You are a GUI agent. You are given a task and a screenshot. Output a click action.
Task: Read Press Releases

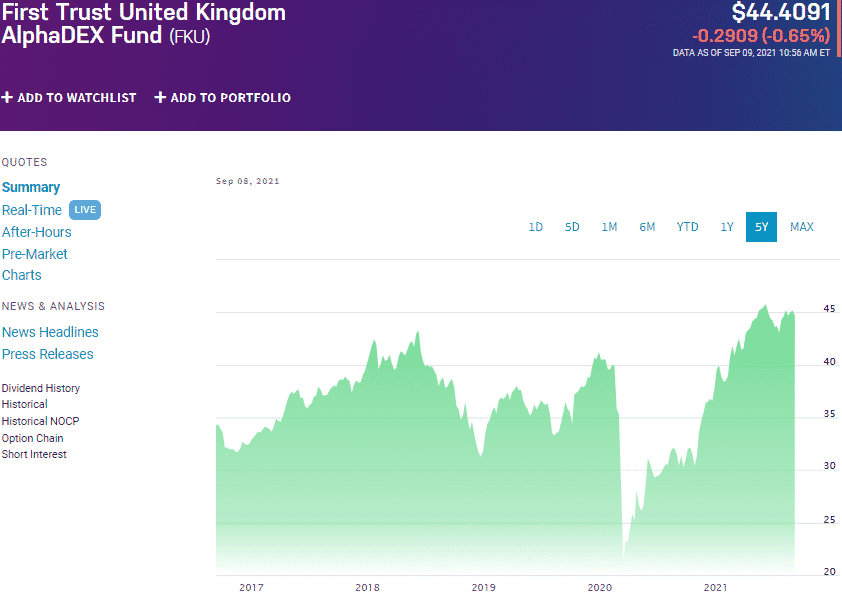pos(47,354)
